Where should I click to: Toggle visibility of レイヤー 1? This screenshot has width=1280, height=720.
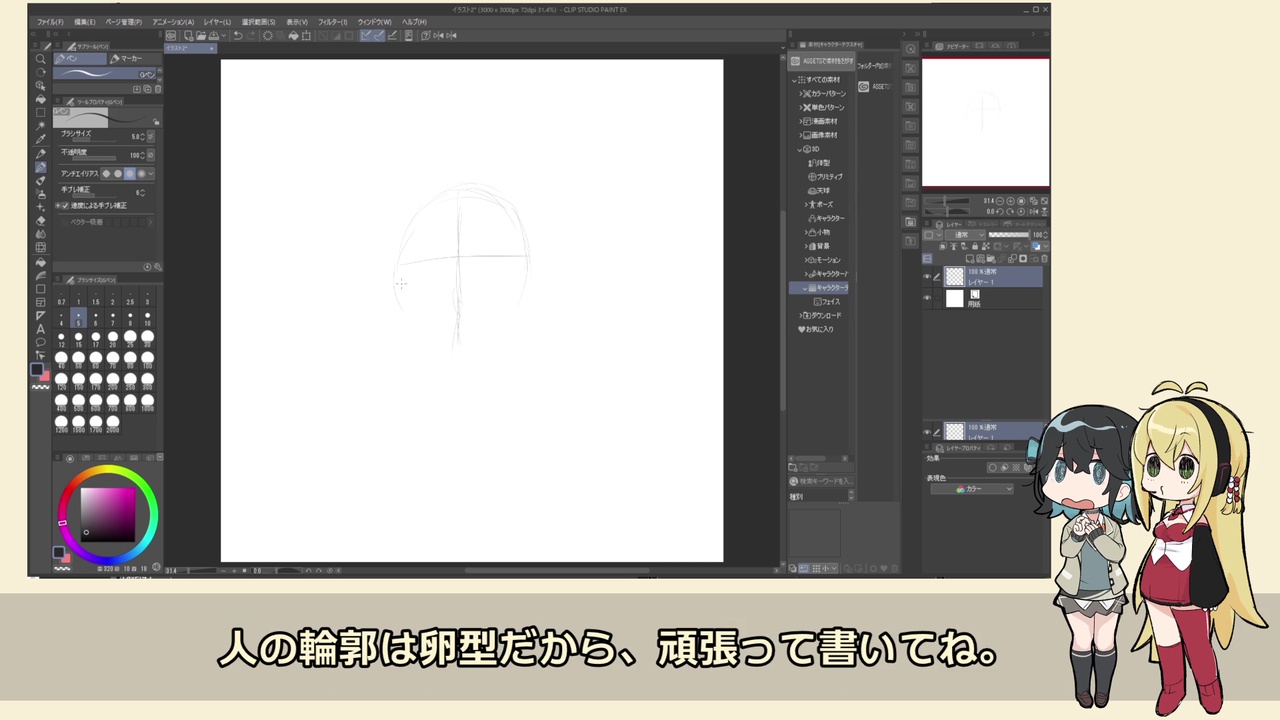click(x=927, y=277)
